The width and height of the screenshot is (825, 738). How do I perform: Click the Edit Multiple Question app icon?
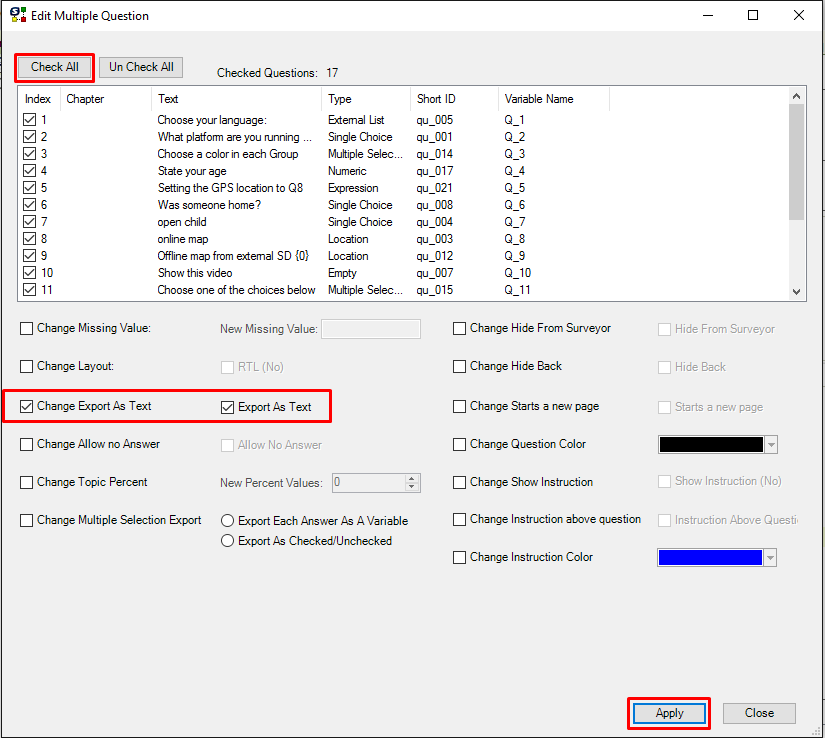pos(18,15)
